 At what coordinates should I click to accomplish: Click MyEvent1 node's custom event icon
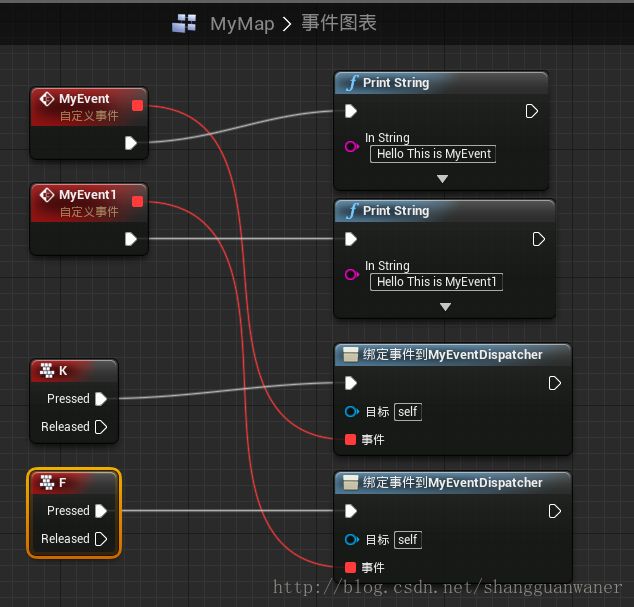click(x=47, y=195)
